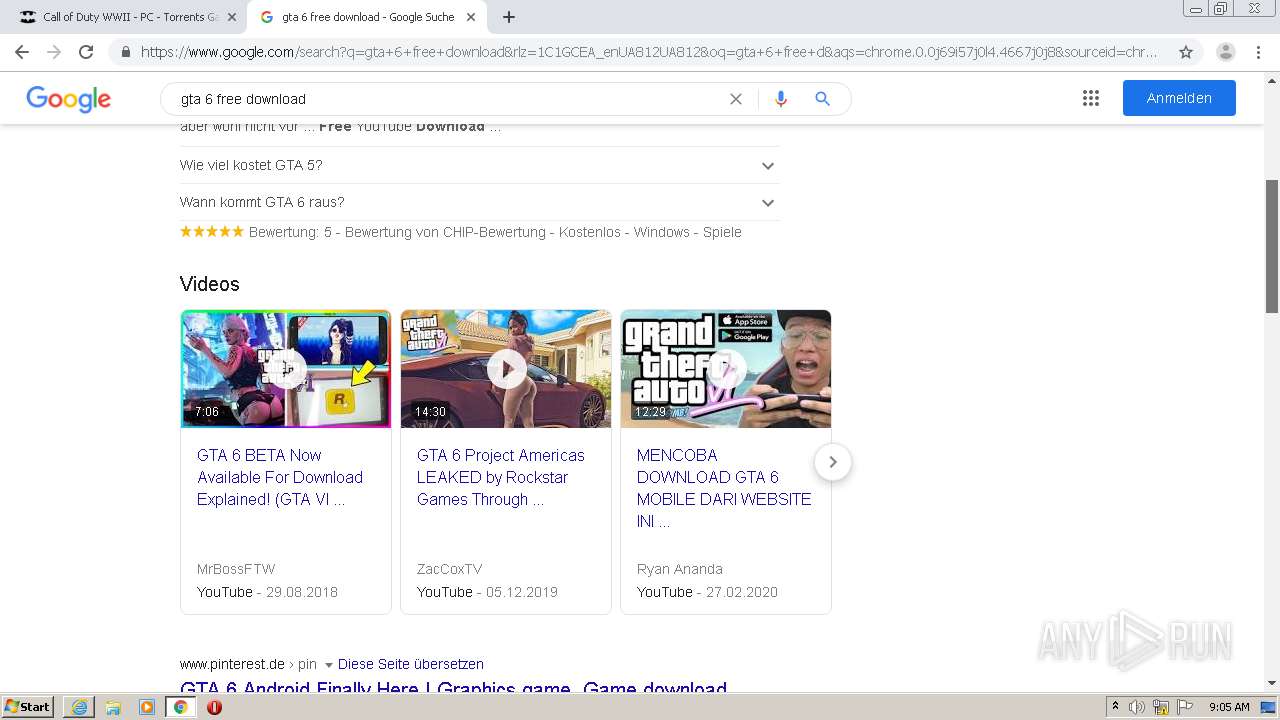The width and height of the screenshot is (1280, 720).
Task: Click the Anmelden sign-in button
Action: (x=1179, y=98)
